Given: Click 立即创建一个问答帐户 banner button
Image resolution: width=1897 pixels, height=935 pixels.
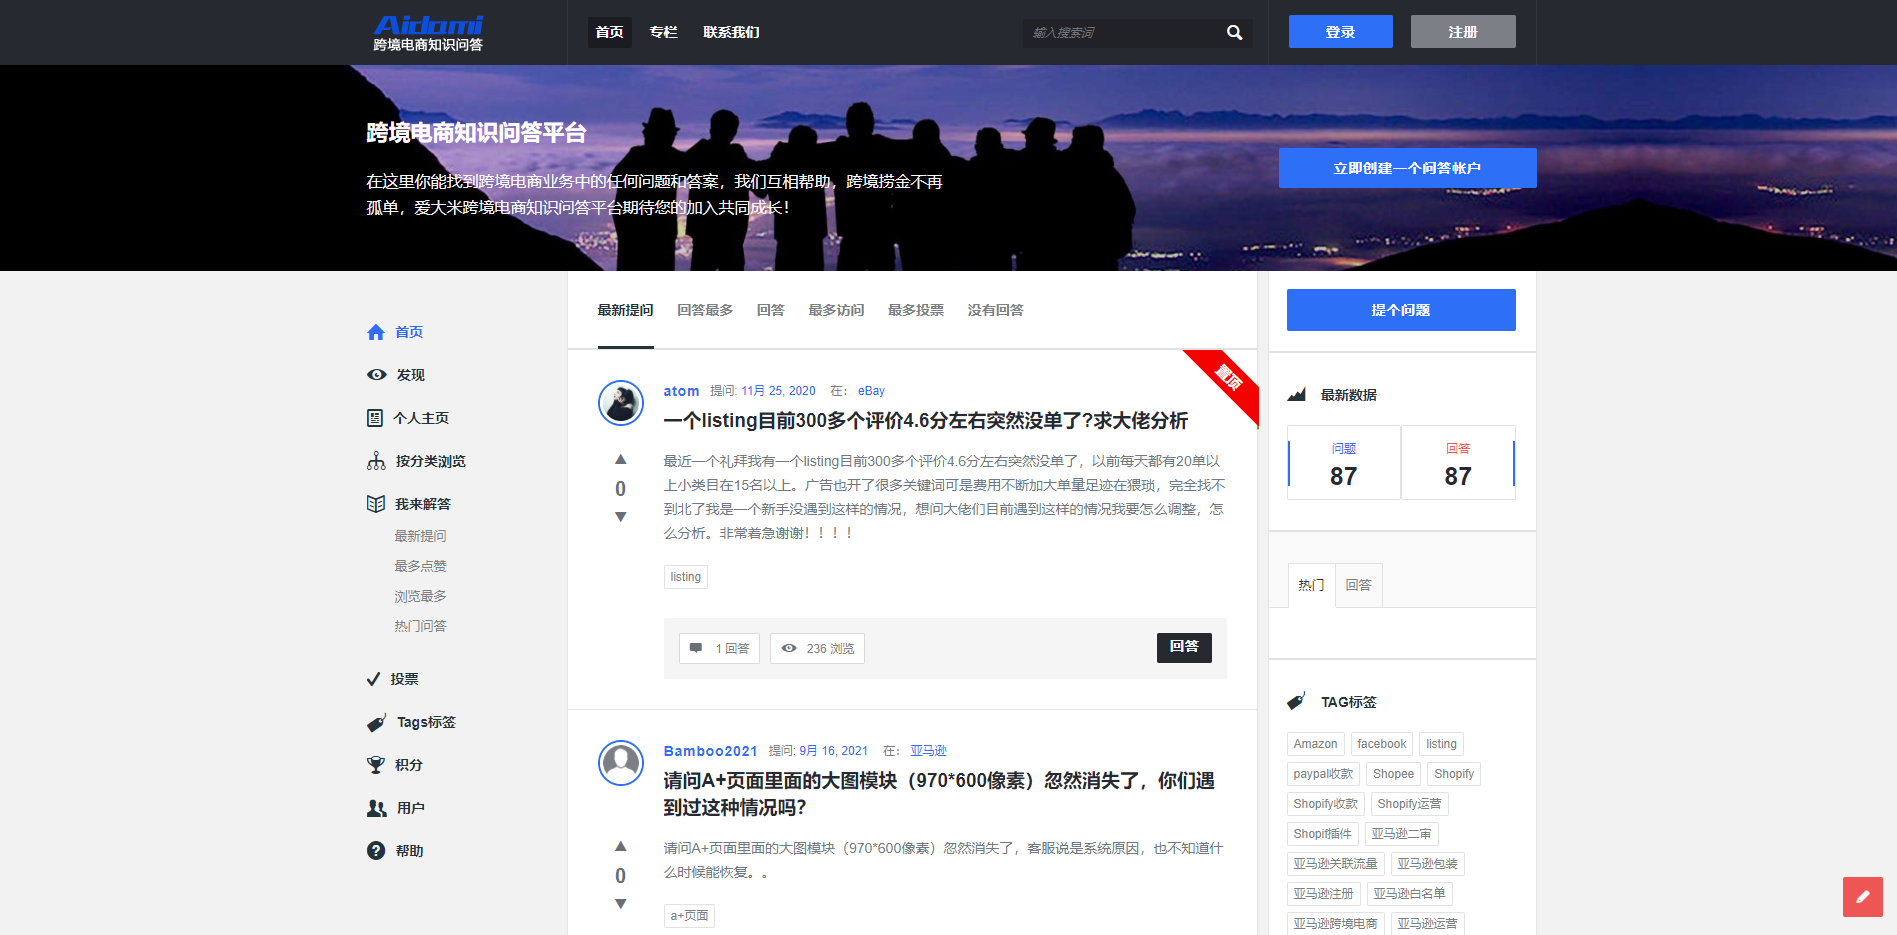Looking at the screenshot, I should click(1408, 168).
